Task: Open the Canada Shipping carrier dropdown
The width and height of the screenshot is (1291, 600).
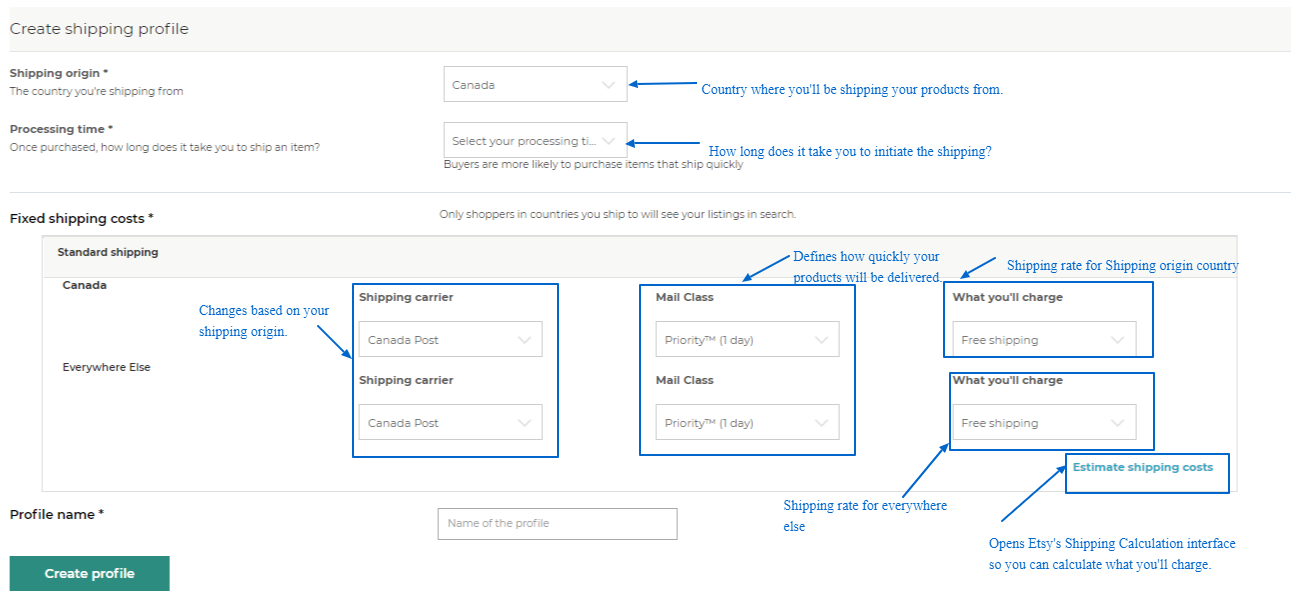Action: pos(450,339)
